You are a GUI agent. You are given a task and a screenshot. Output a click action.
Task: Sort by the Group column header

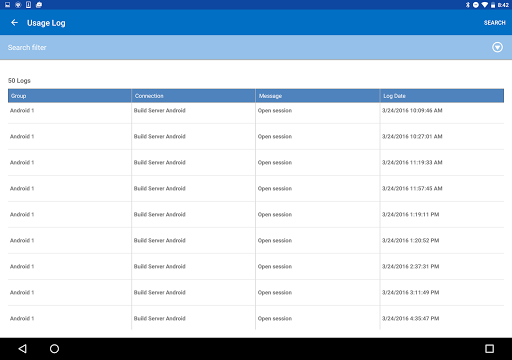pos(69,96)
